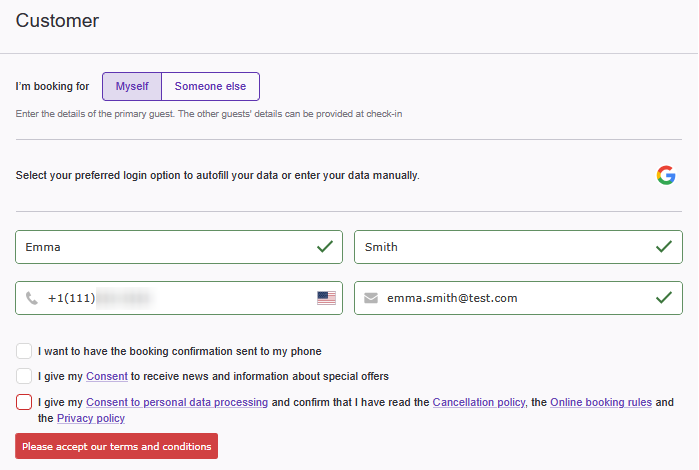Click the US flag country selector
Screen dimensions: 699x470
click(x=326, y=298)
